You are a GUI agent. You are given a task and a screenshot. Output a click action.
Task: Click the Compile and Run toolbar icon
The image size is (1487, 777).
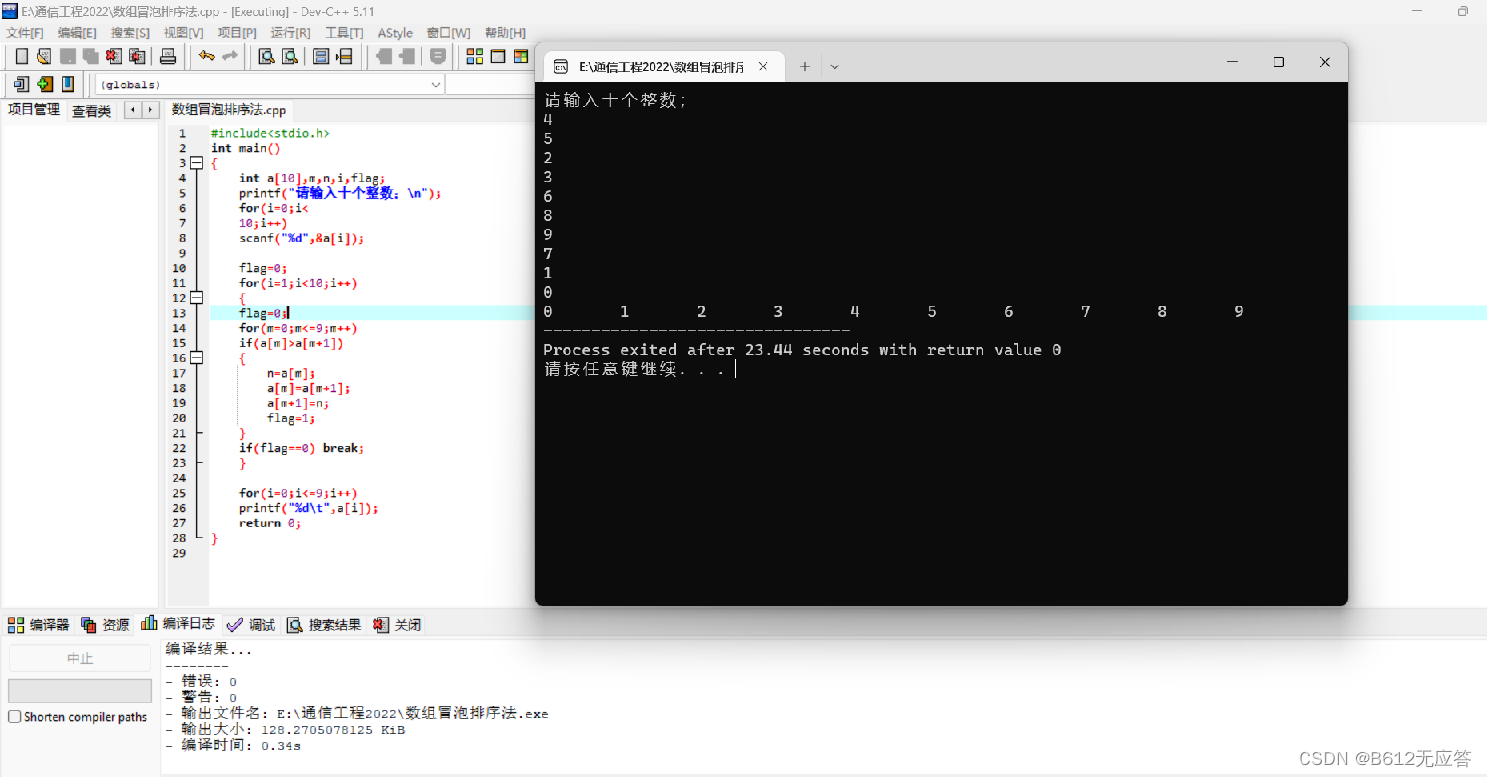[x=521, y=56]
